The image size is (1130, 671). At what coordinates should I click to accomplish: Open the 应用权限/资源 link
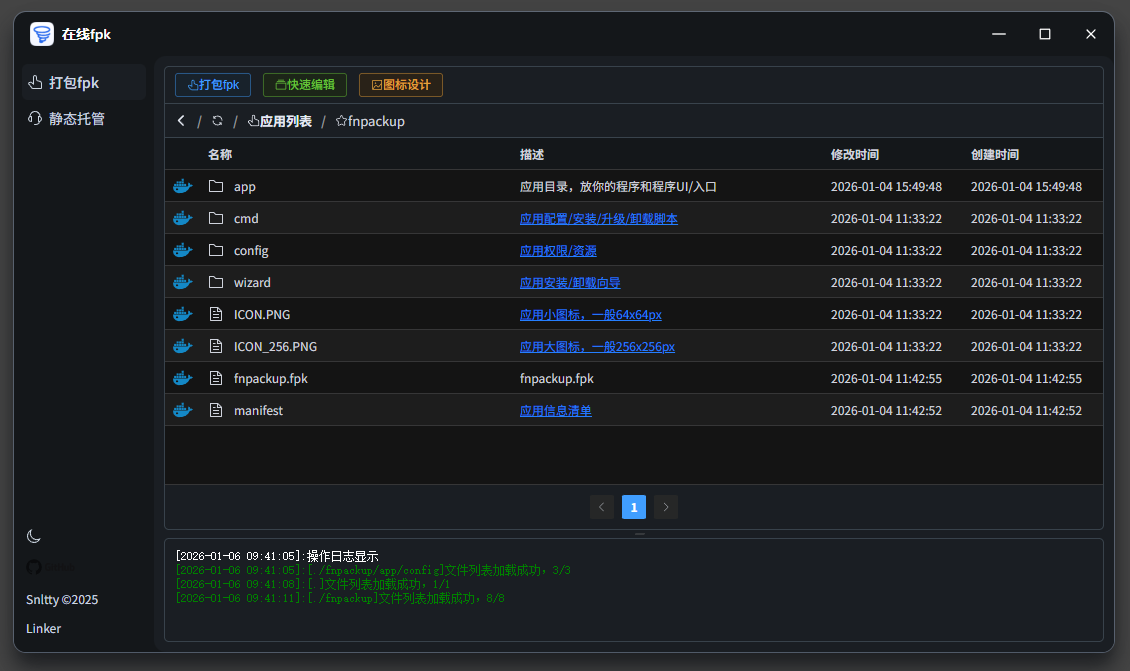(559, 251)
